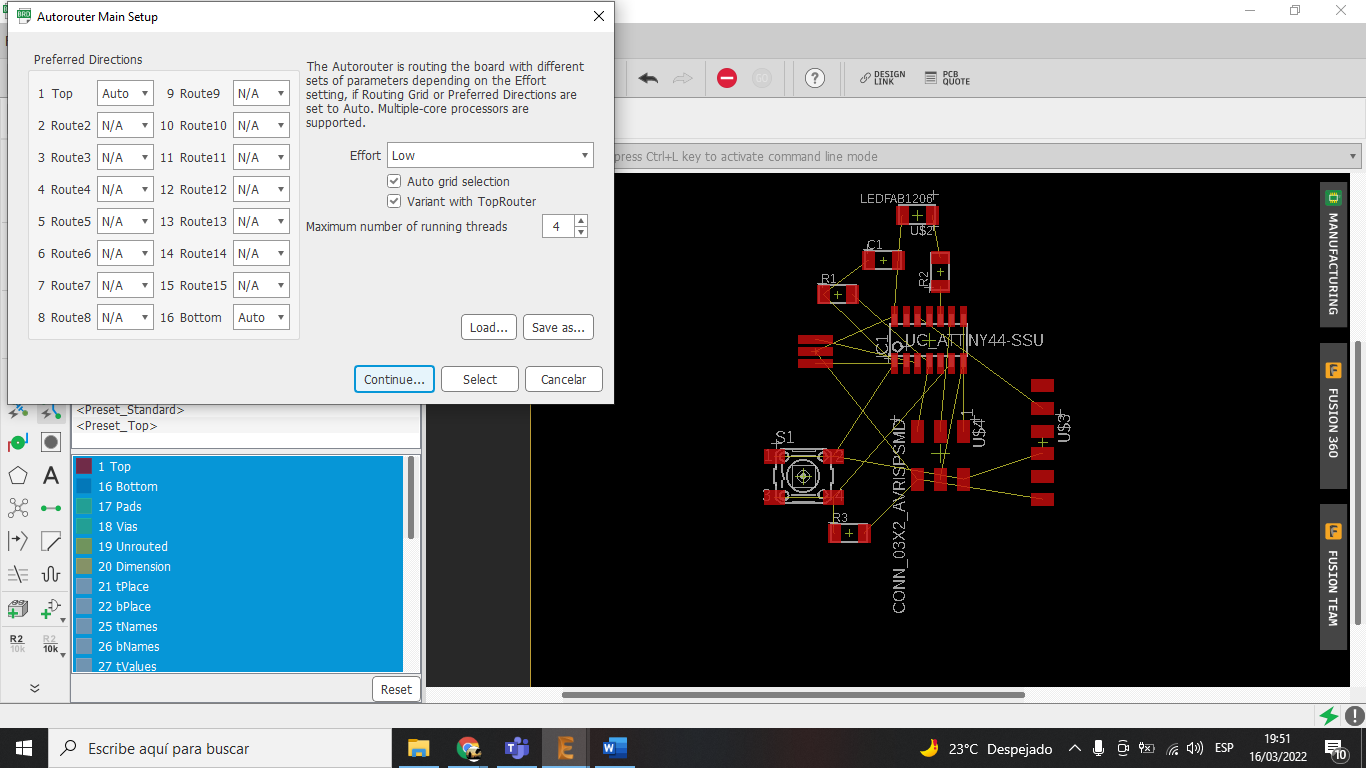This screenshot has height=768, width=1366.
Task: Open the Fusion Team side panel
Action: (1333, 575)
